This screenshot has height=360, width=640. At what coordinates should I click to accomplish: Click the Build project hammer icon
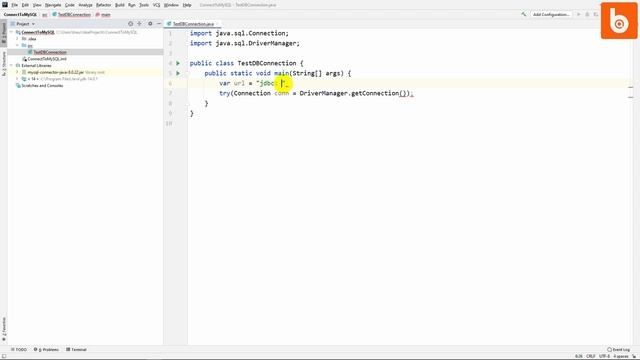pyautogui.click(x=524, y=14)
